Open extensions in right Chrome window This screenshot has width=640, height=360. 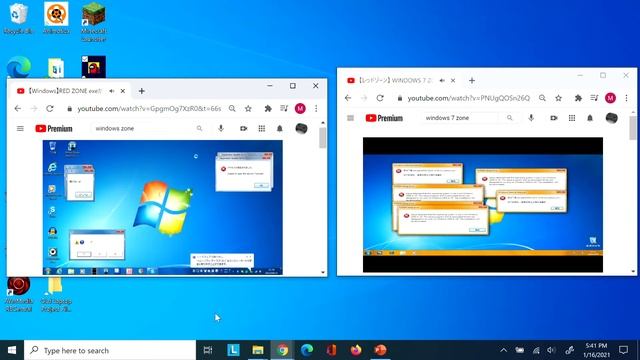click(578, 98)
